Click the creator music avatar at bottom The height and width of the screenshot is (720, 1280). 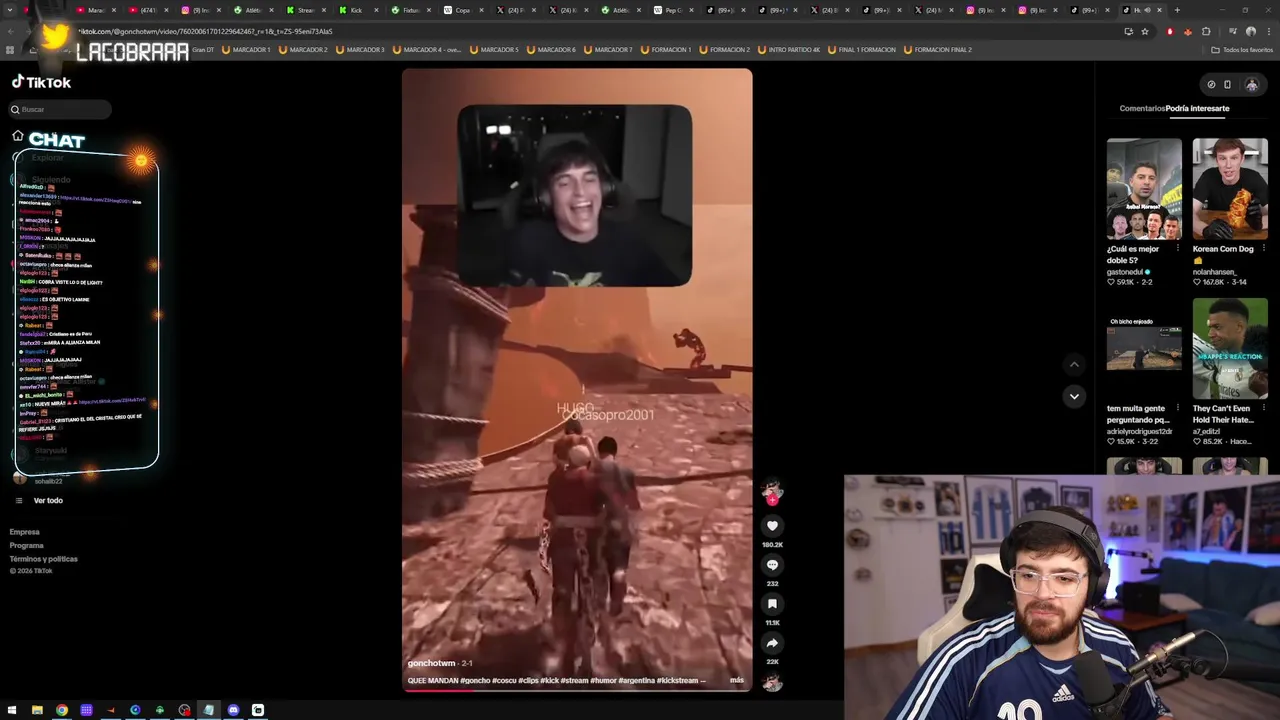click(x=771, y=683)
